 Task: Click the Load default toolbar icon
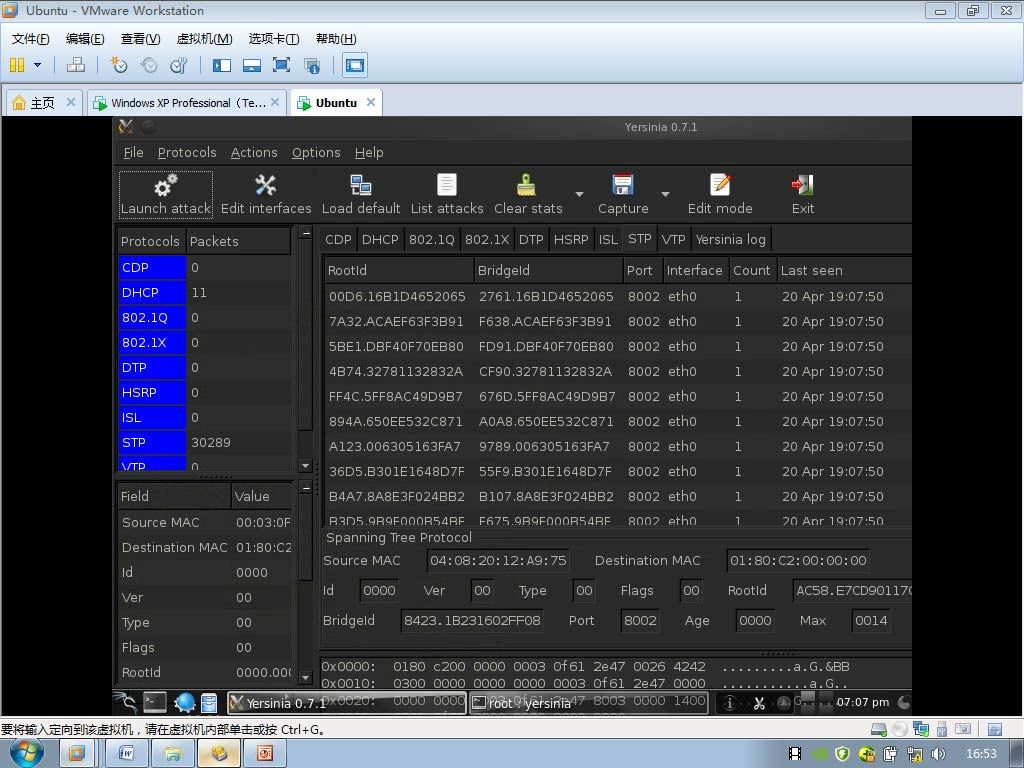(360, 185)
